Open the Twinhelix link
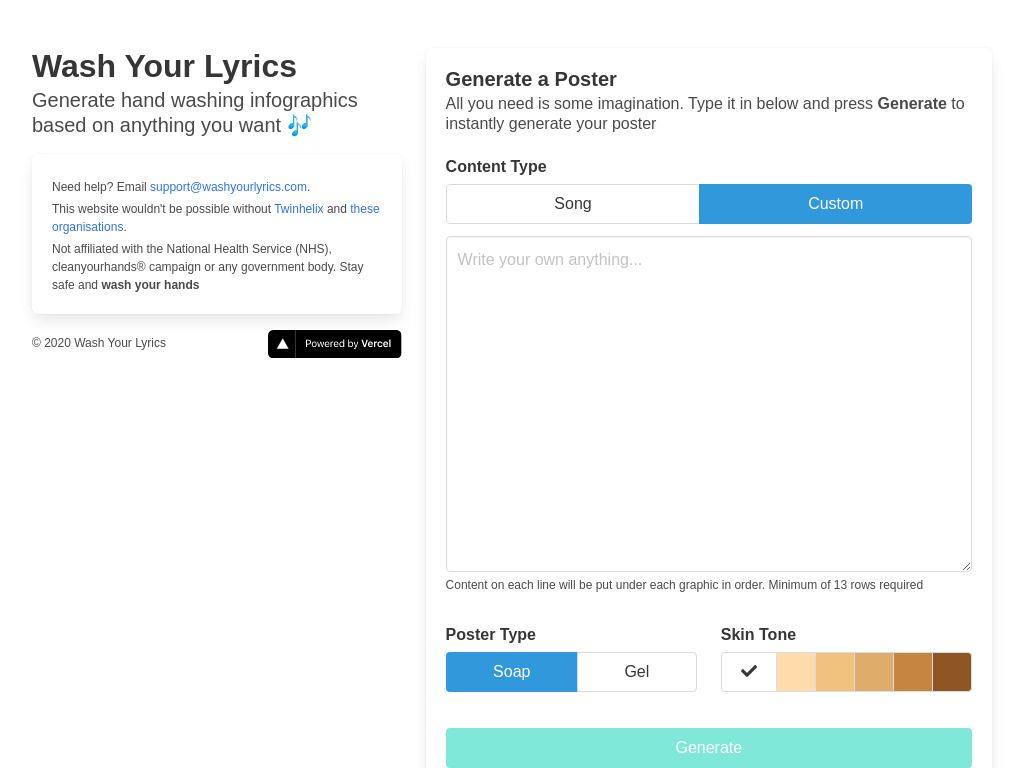The width and height of the screenshot is (1024, 768). coord(298,209)
